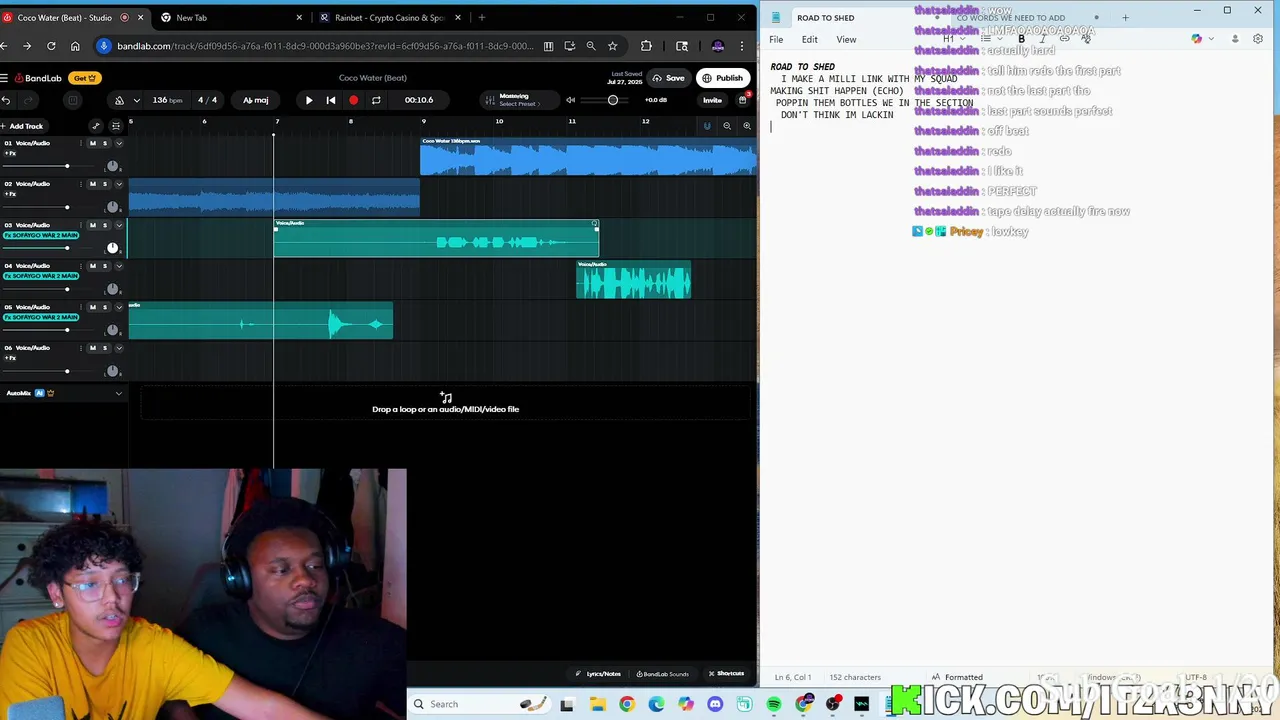Viewport: 1280px width, 720px height.
Task: Mute track 01 Voice/Audio
Action: 93,143
